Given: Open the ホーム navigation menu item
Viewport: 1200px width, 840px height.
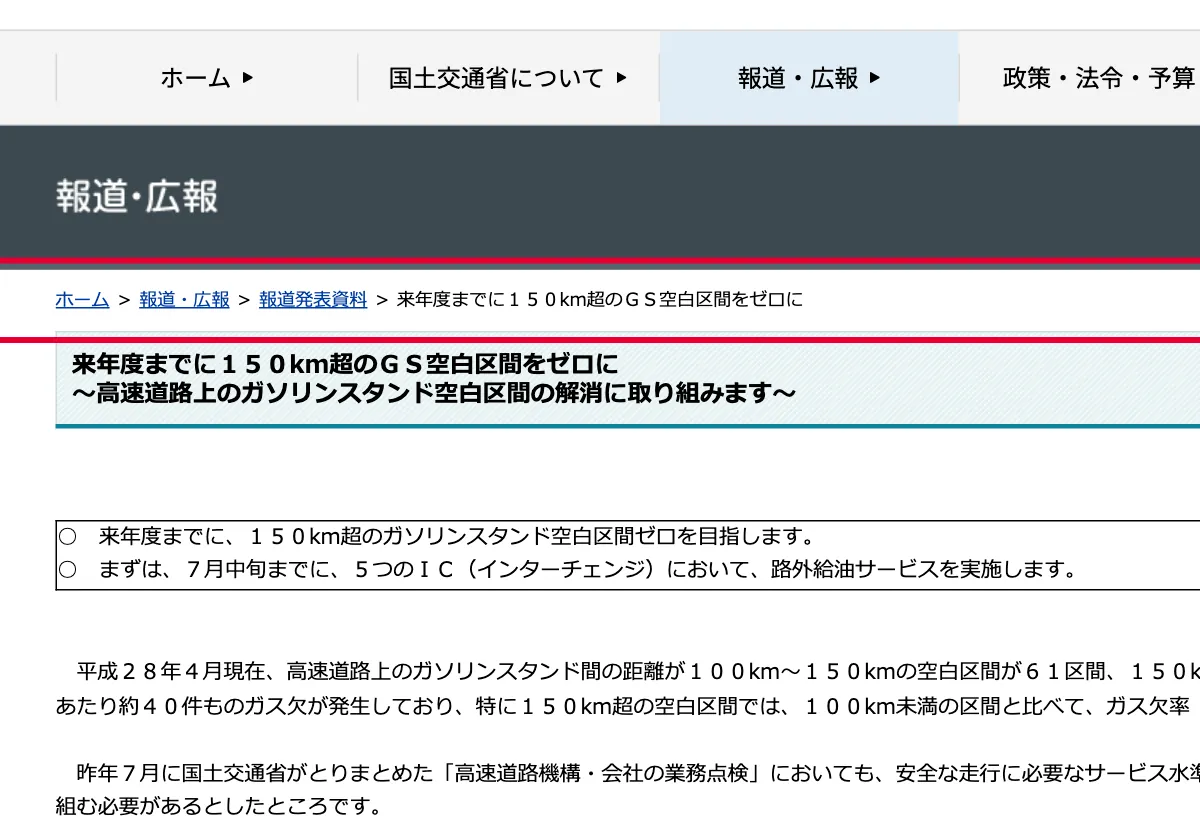Looking at the screenshot, I should click(207, 78).
